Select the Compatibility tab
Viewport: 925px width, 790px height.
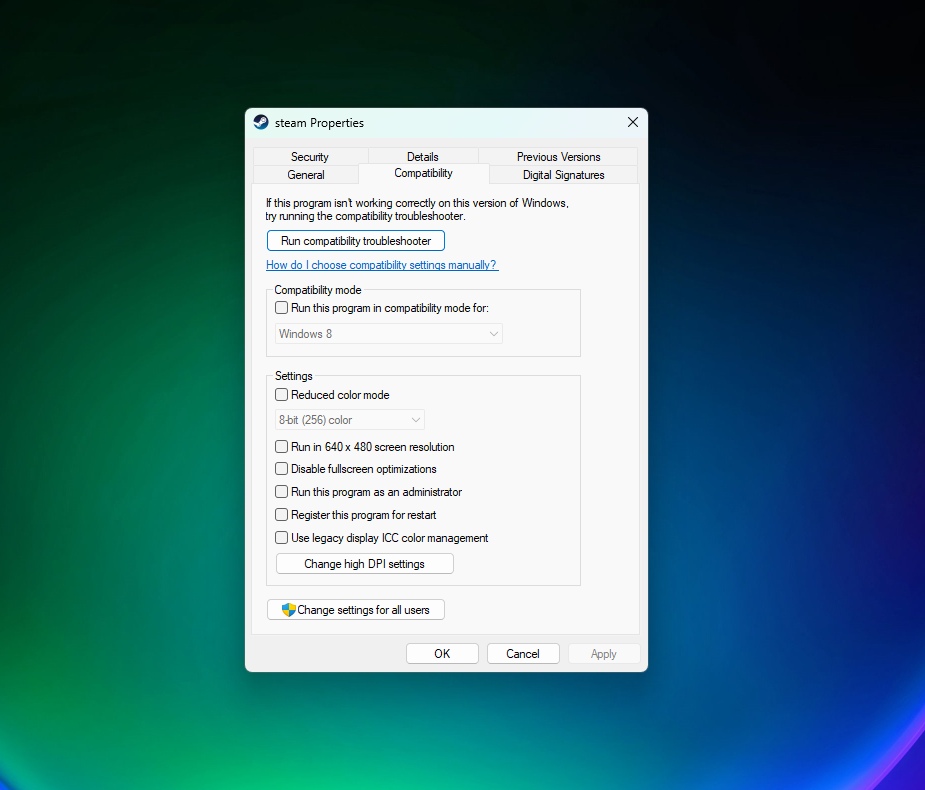pos(423,173)
